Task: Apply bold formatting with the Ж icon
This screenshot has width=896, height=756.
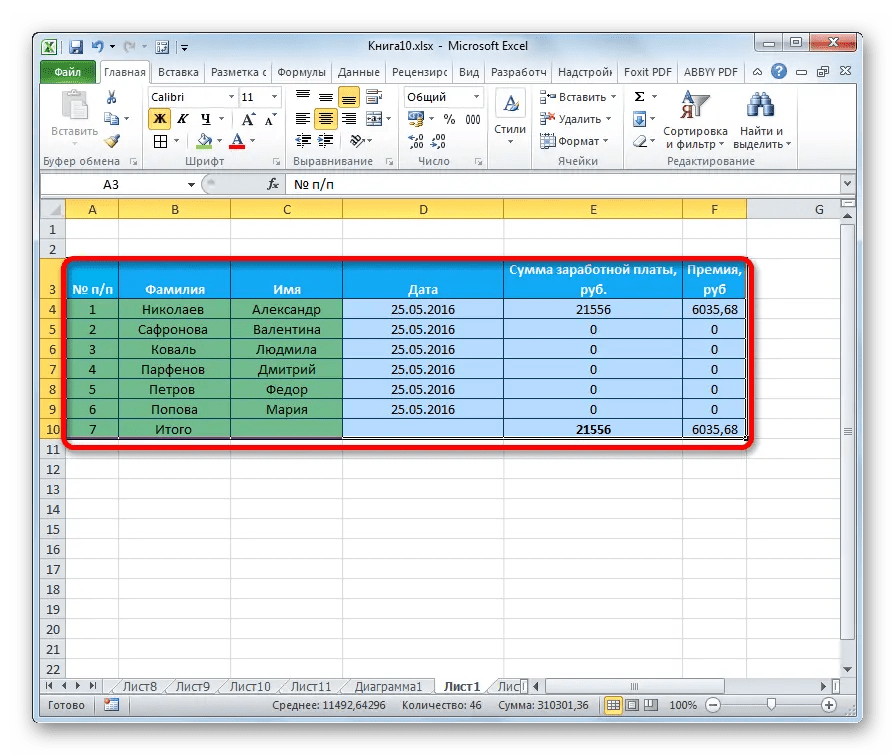Action: pos(160,119)
